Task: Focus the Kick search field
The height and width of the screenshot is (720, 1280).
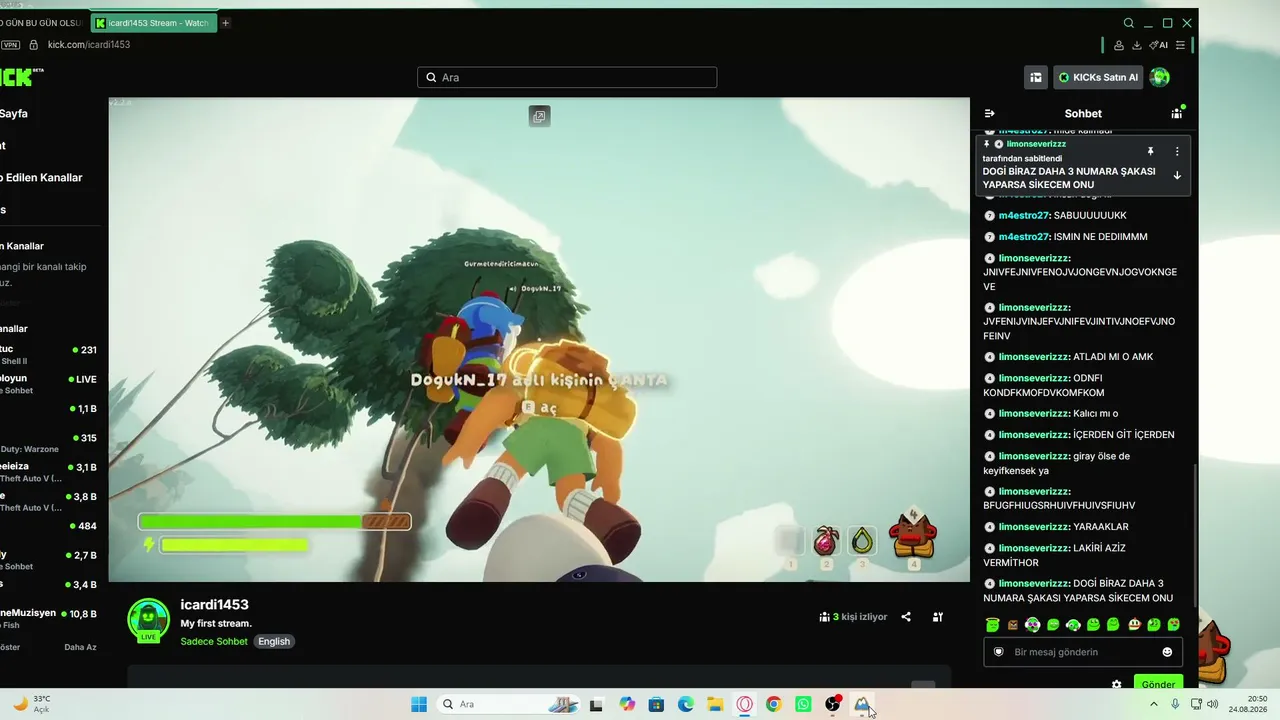Action: coord(567,77)
